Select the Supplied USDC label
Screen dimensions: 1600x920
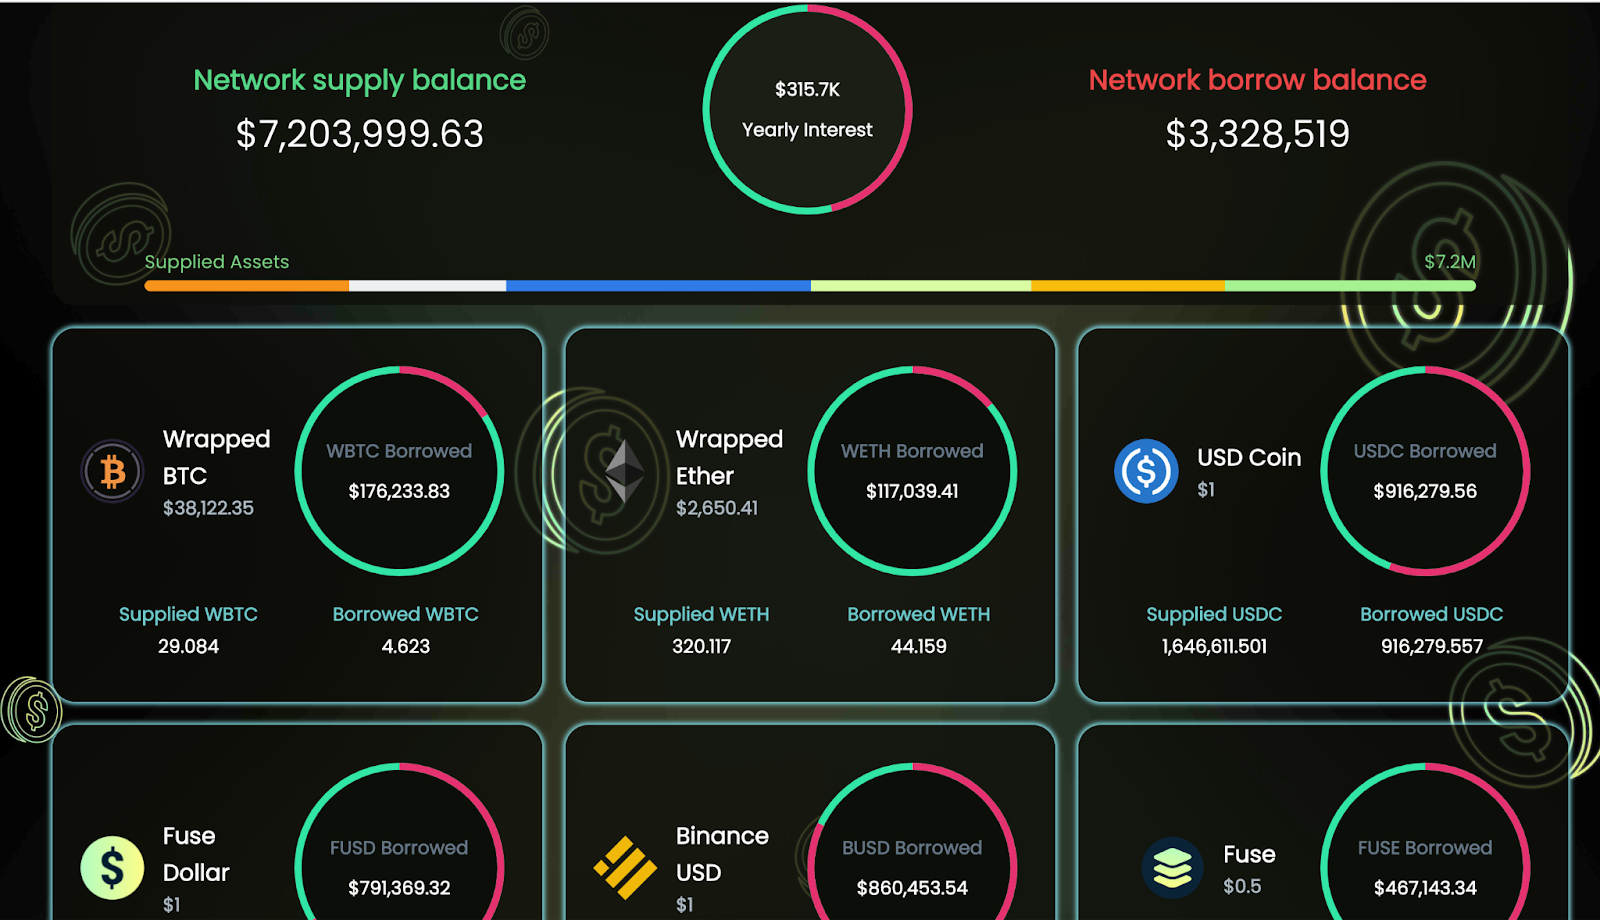tap(1214, 614)
